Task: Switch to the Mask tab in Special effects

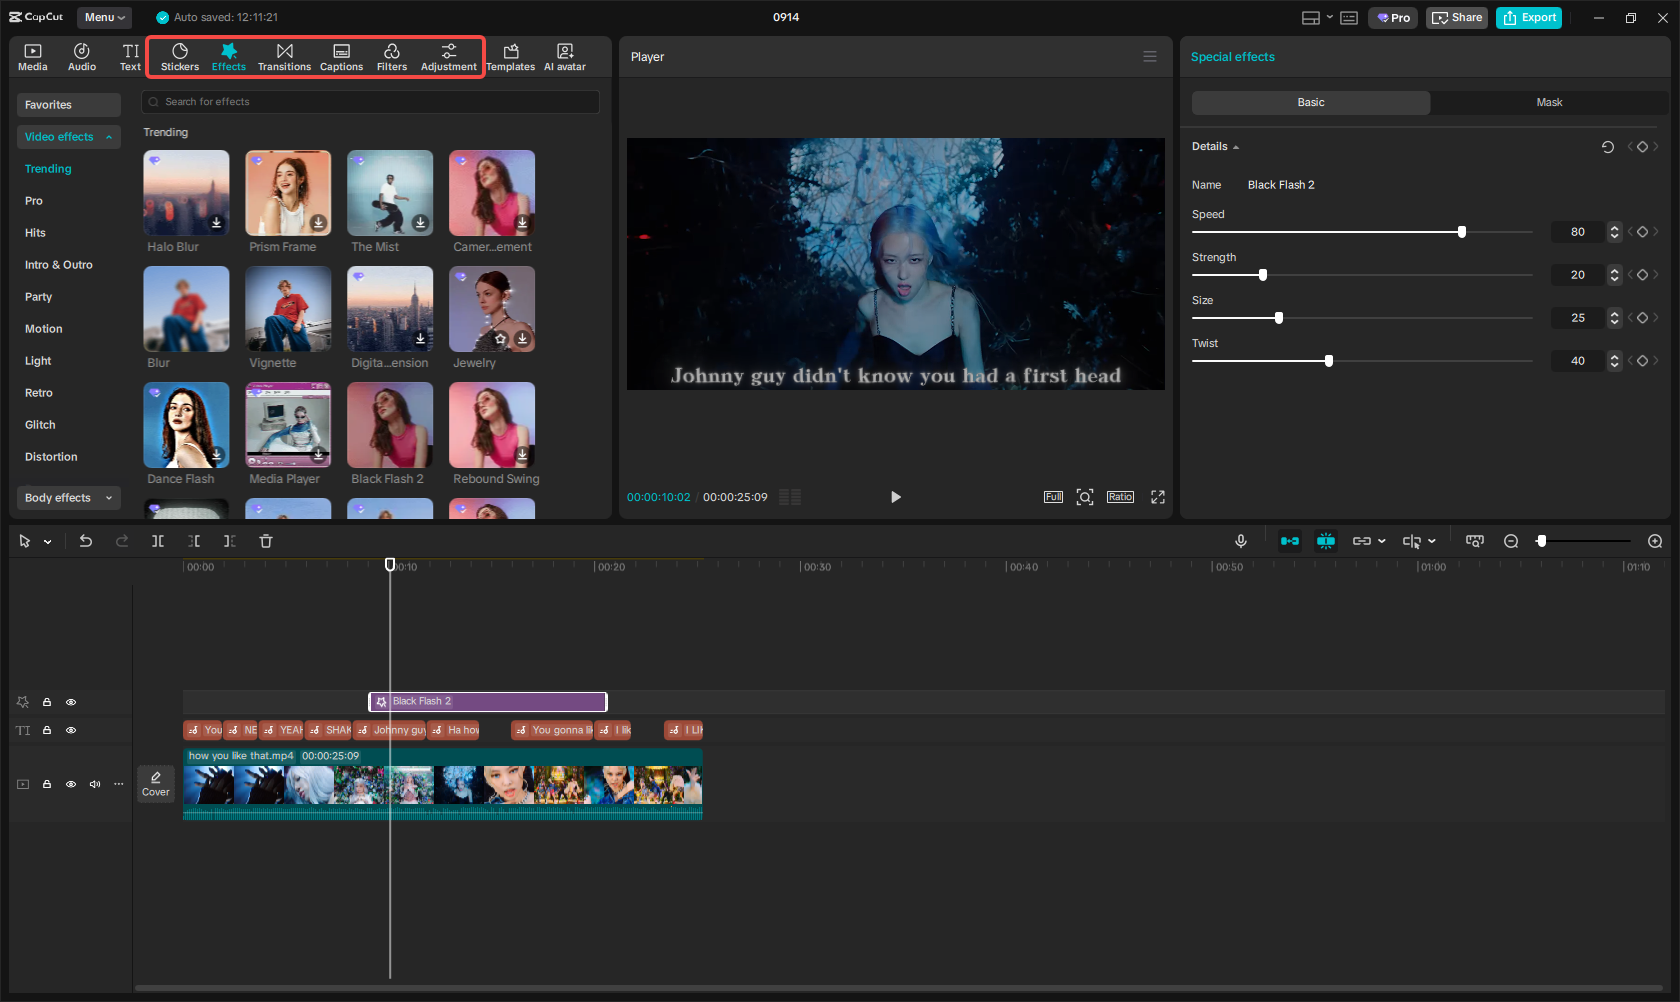Action: click(x=1548, y=102)
